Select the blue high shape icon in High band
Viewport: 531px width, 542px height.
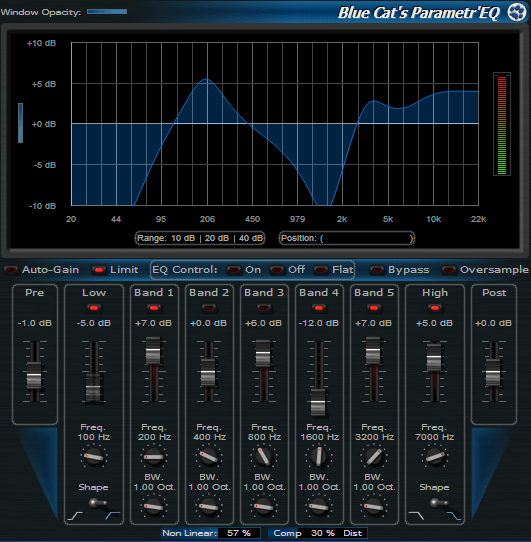coord(454,516)
